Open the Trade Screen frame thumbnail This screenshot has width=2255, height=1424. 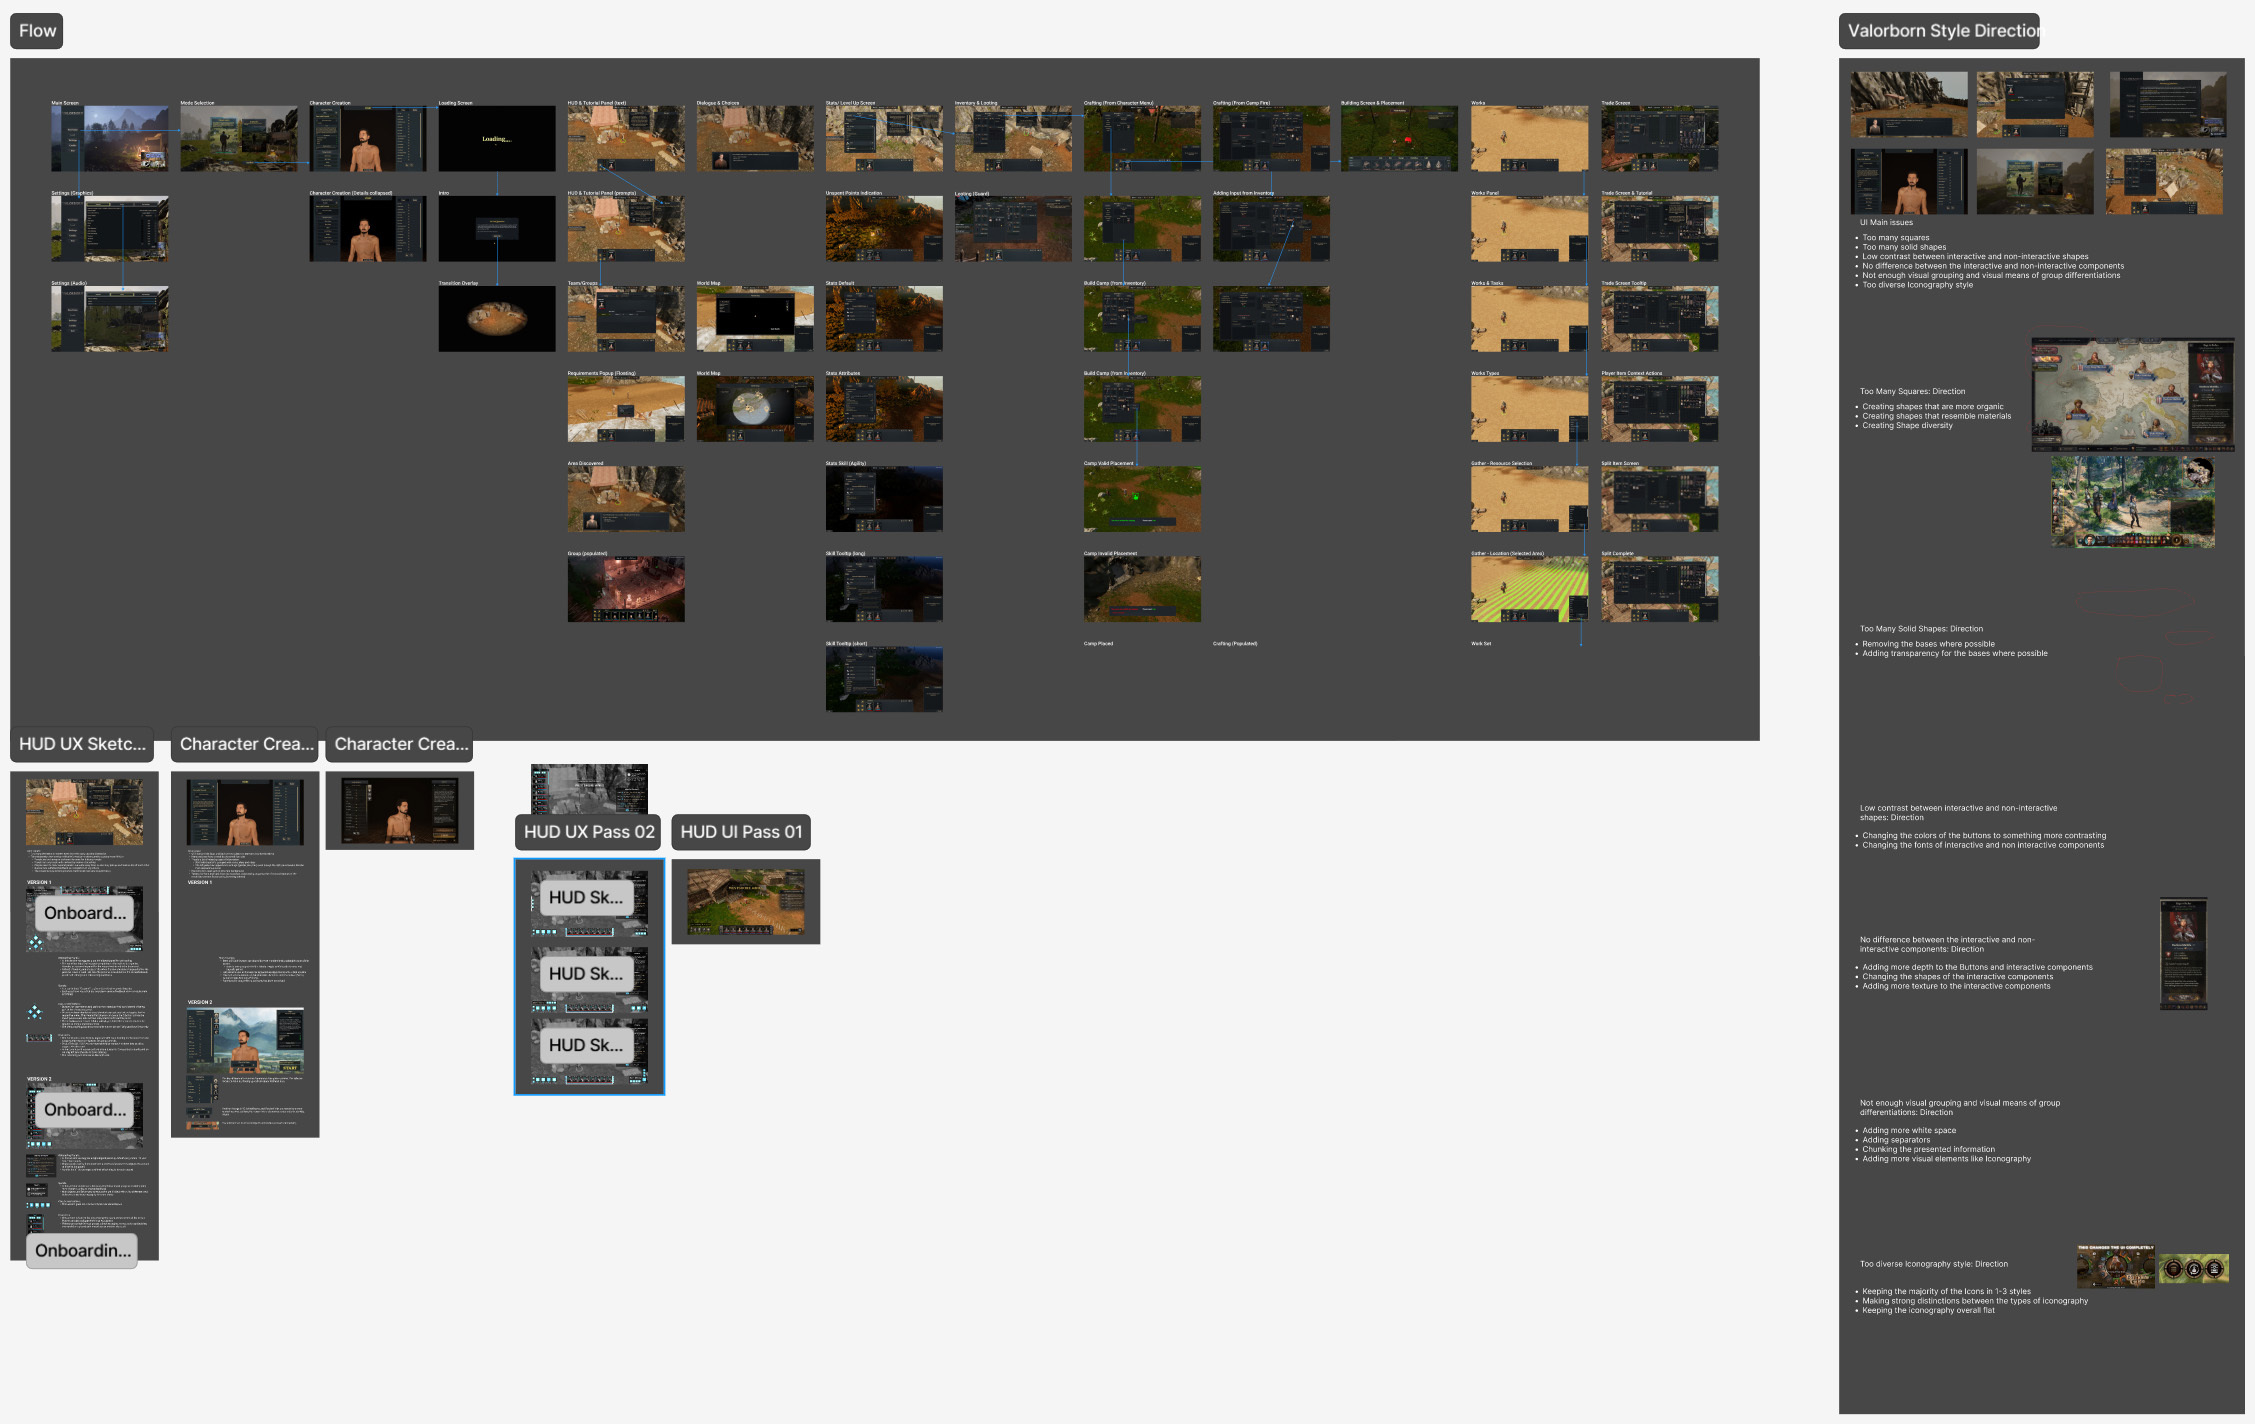(x=1659, y=139)
